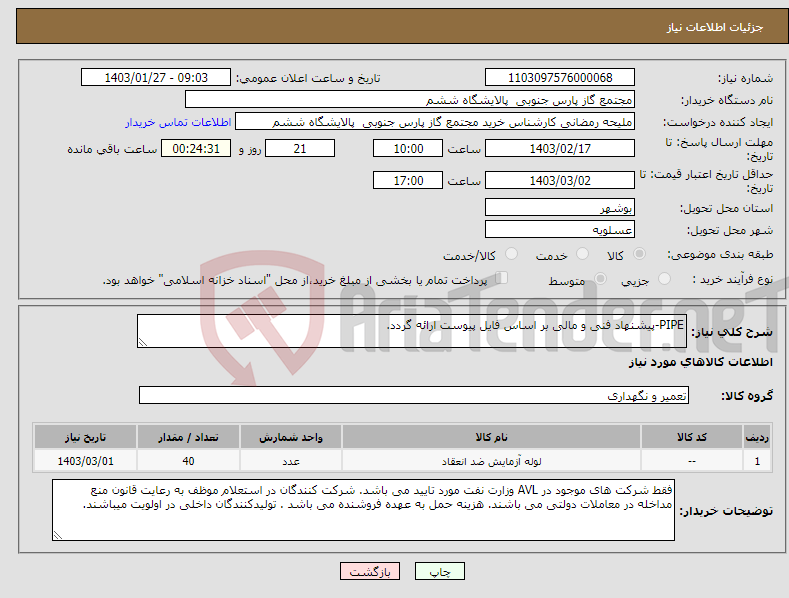This screenshot has width=789, height=598.
Task: Click the unit cell عدد
Action: pyautogui.click(x=291, y=461)
